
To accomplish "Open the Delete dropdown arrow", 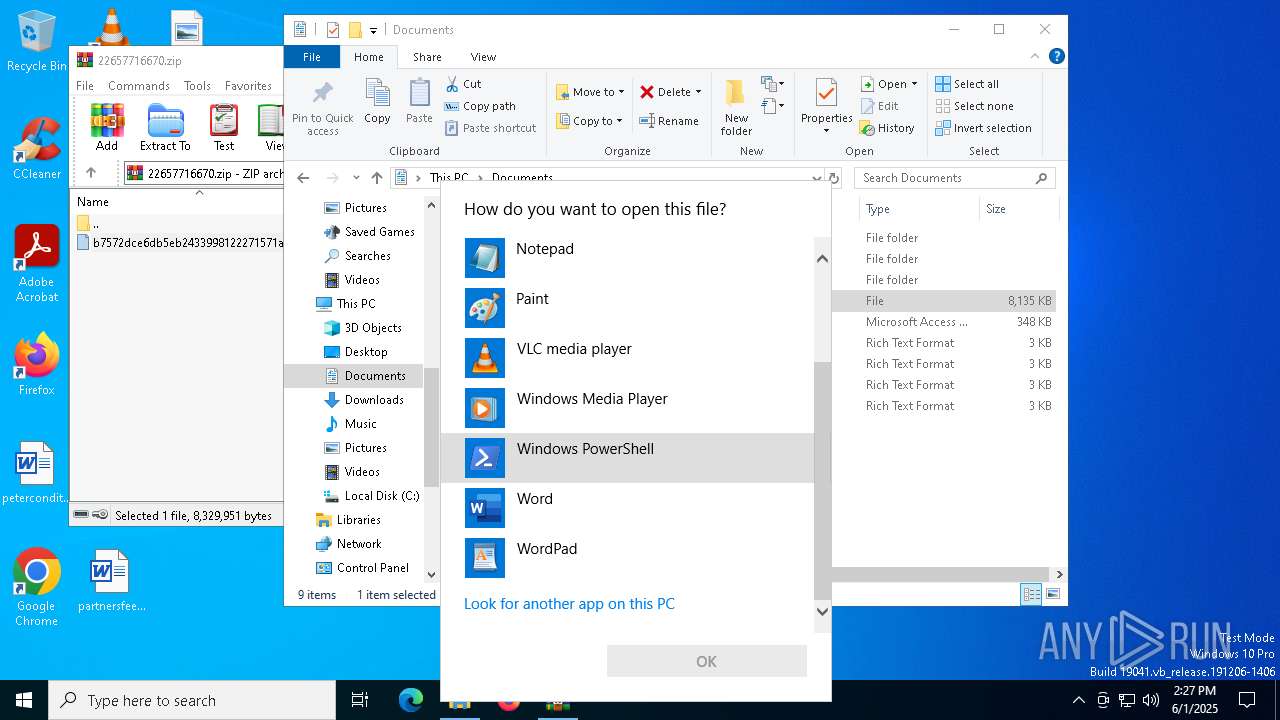I will [698, 92].
